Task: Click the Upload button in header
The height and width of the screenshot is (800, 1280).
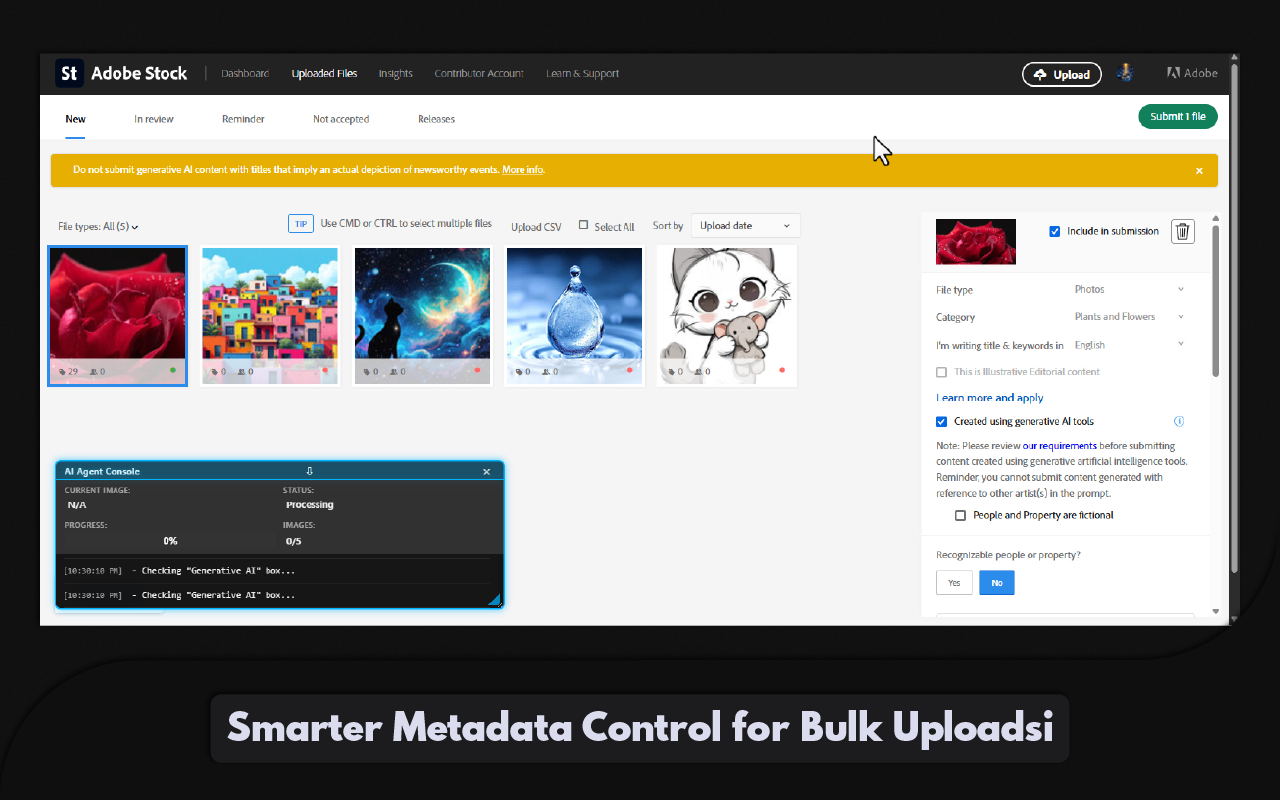Action: pyautogui.click(x=1062, y=74)
